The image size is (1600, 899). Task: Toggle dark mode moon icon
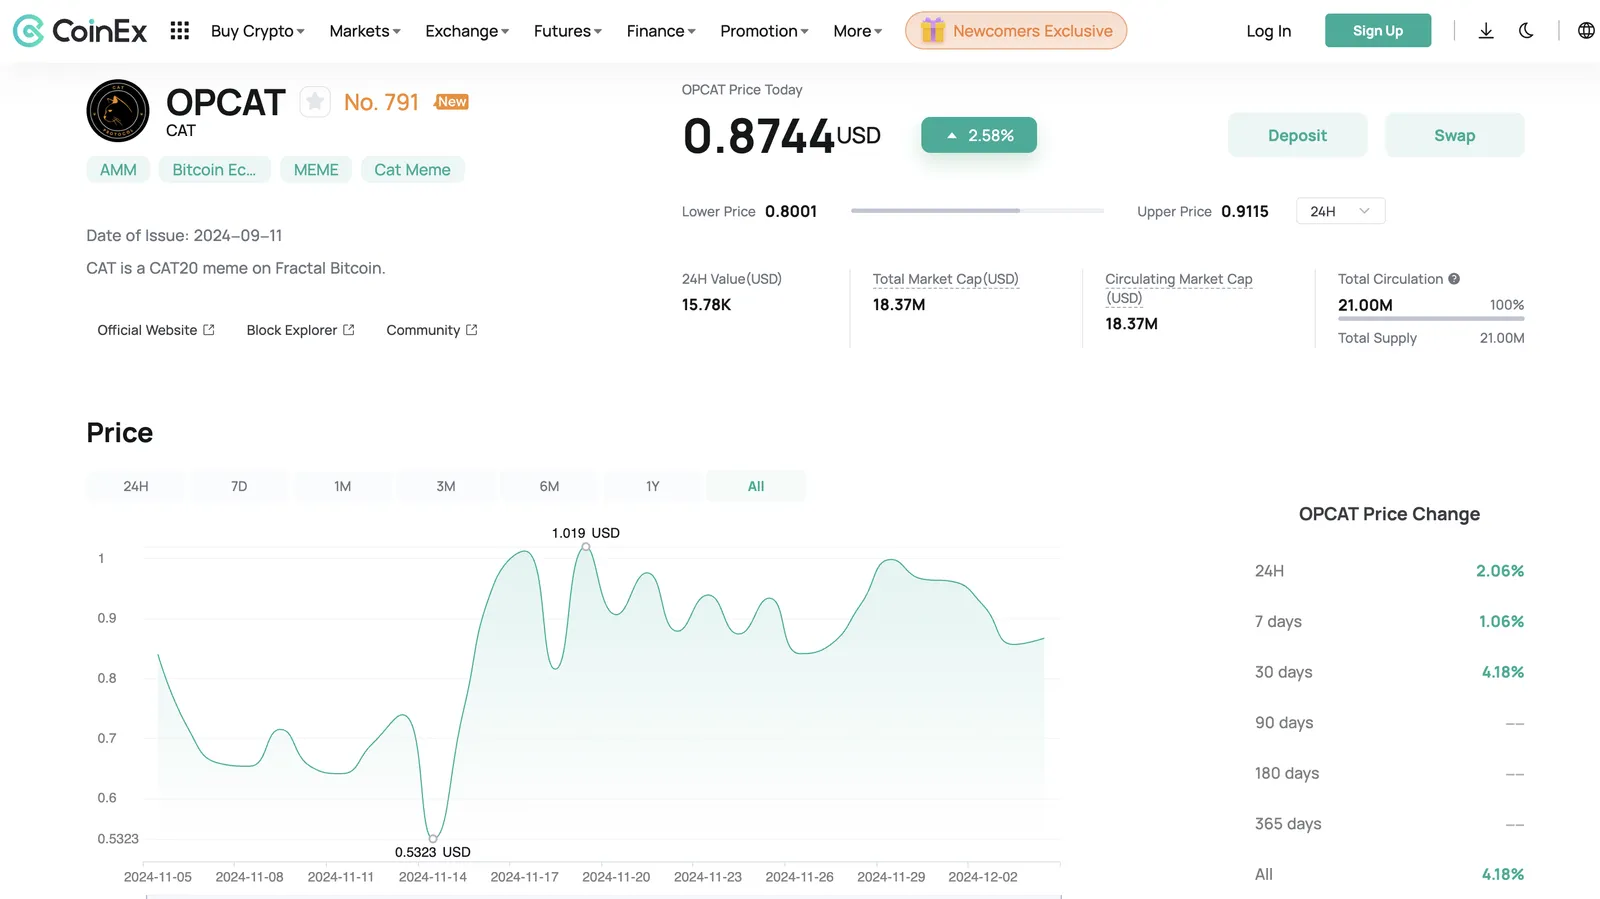click(1526, 31)
